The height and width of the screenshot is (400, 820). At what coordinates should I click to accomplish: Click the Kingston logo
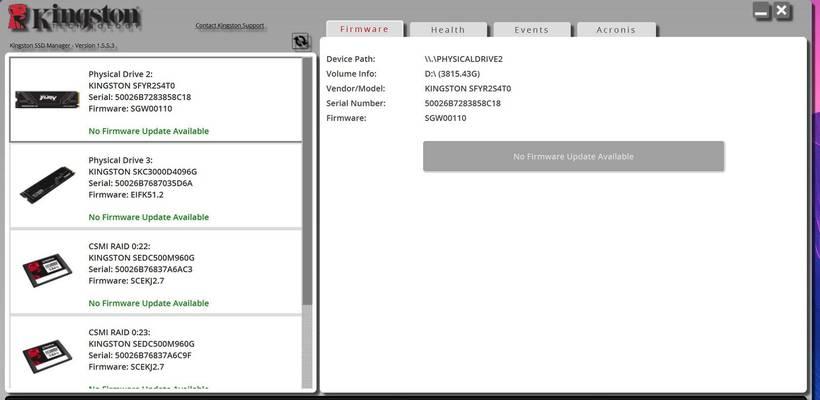75,19
